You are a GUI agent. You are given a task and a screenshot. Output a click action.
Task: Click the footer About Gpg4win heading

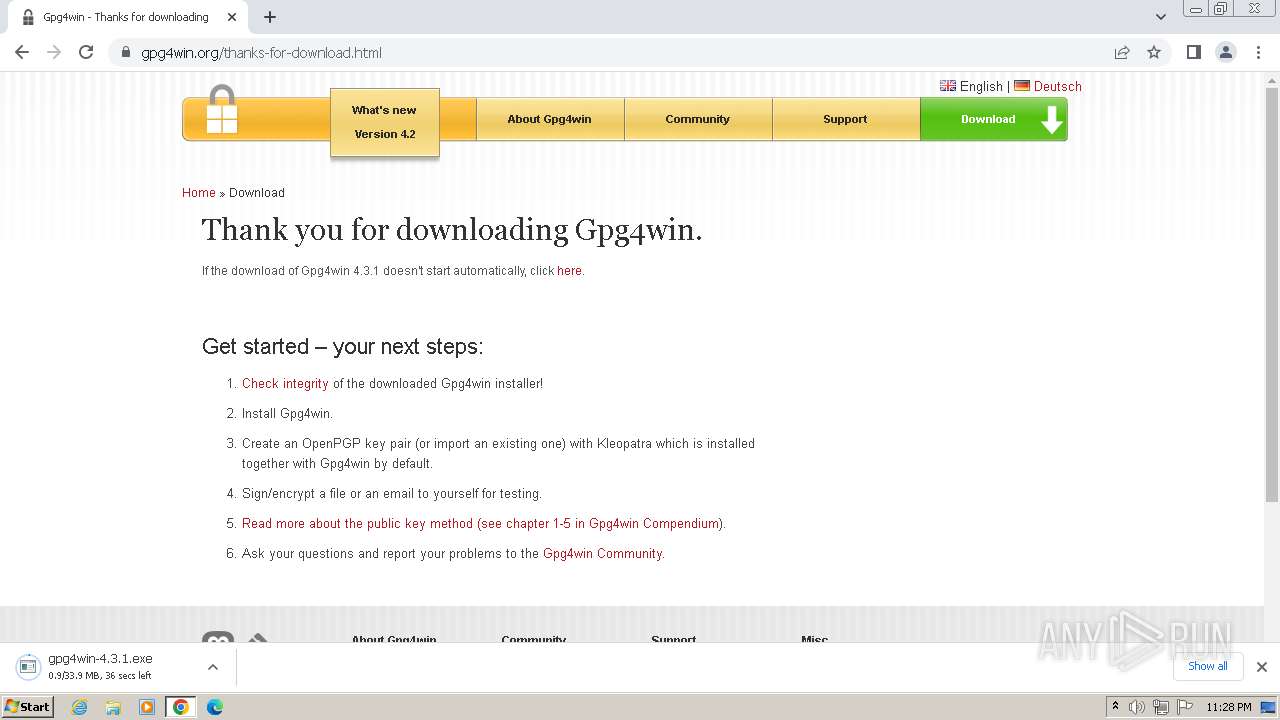[x=394, y=639]
